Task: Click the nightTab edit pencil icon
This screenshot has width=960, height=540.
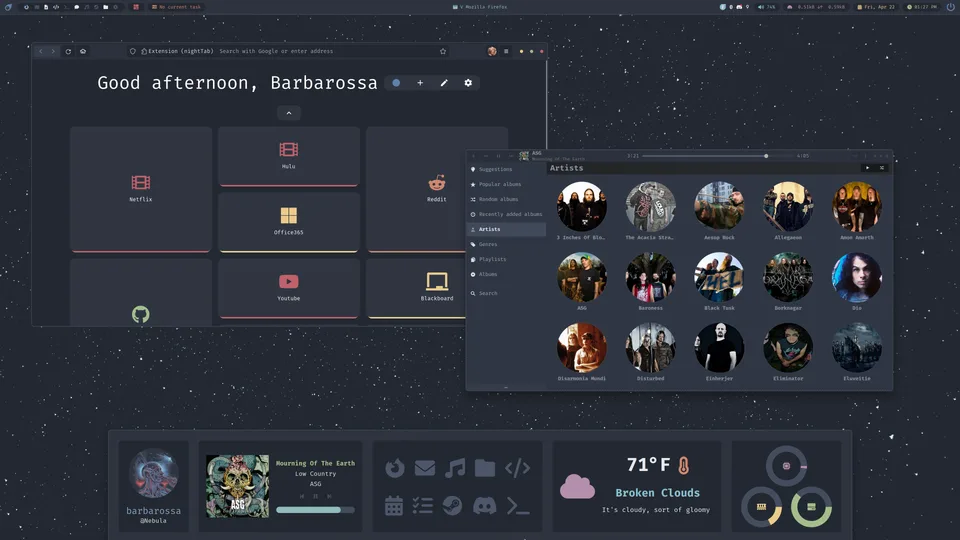Action: click(444, 83)
